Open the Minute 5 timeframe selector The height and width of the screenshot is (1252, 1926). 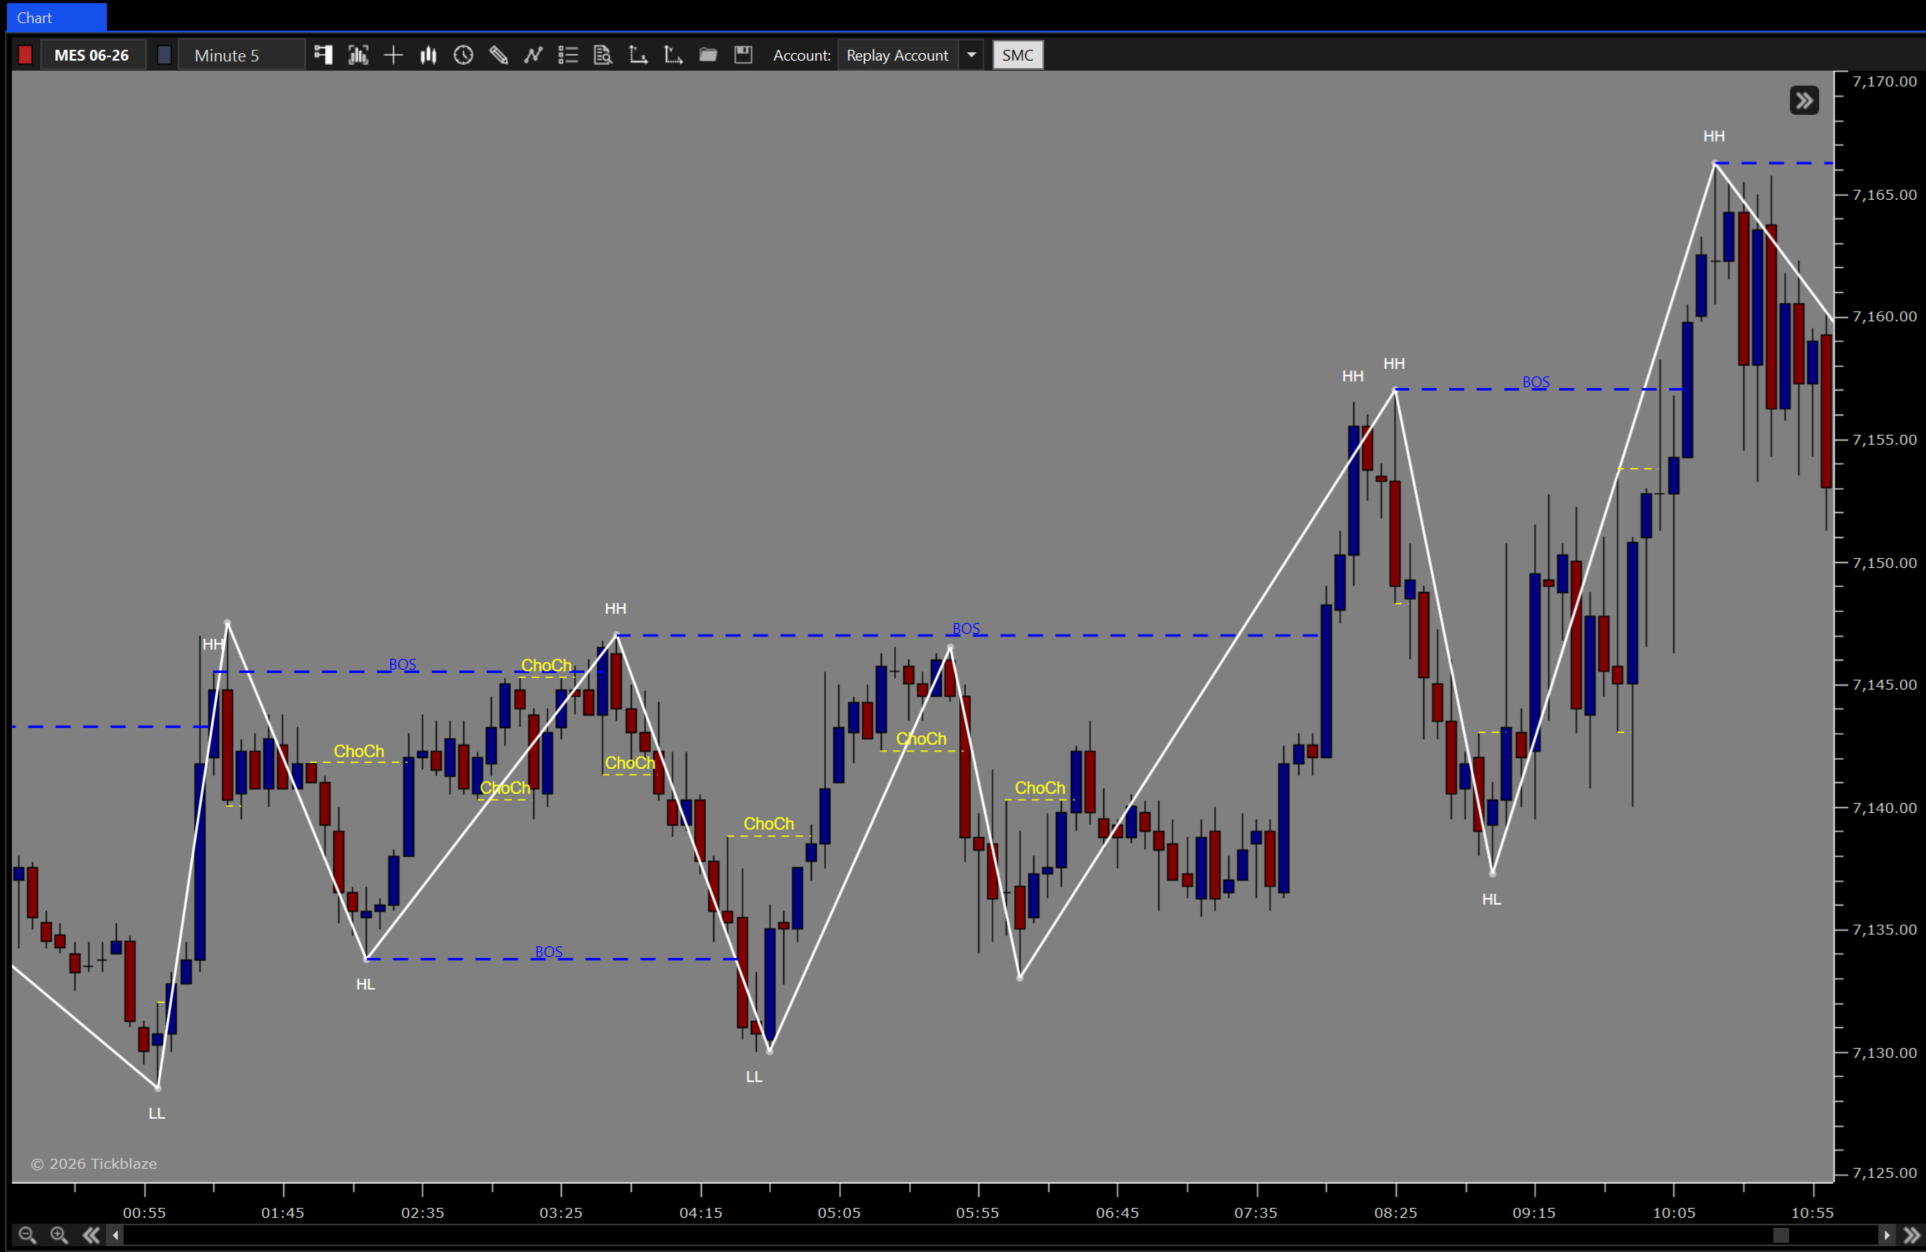point(240,55)
